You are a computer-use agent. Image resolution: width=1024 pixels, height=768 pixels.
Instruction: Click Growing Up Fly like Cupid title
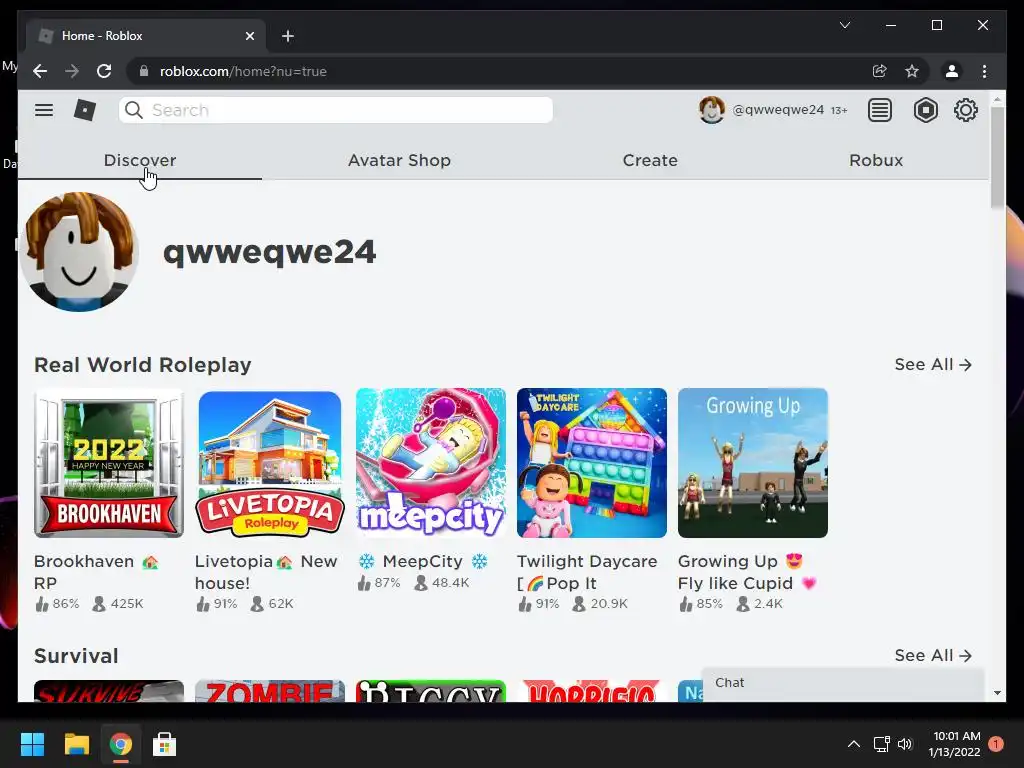click(747, 571)
